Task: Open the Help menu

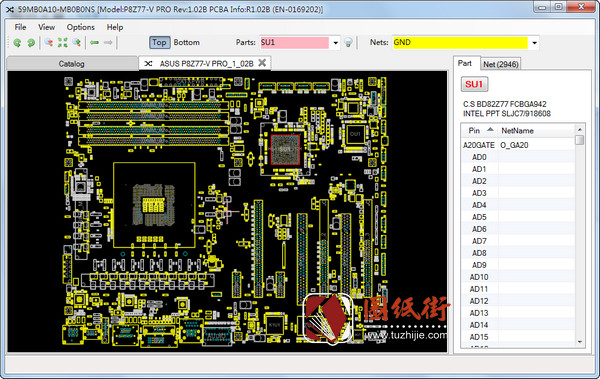Action: pyautogui.click(x=115, y=27)
